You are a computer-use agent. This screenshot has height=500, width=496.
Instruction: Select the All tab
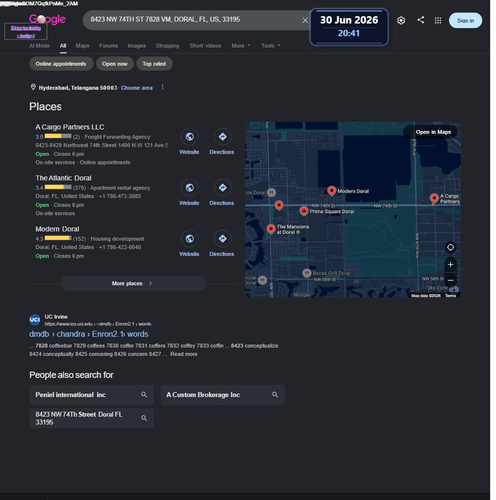(63, 46)
